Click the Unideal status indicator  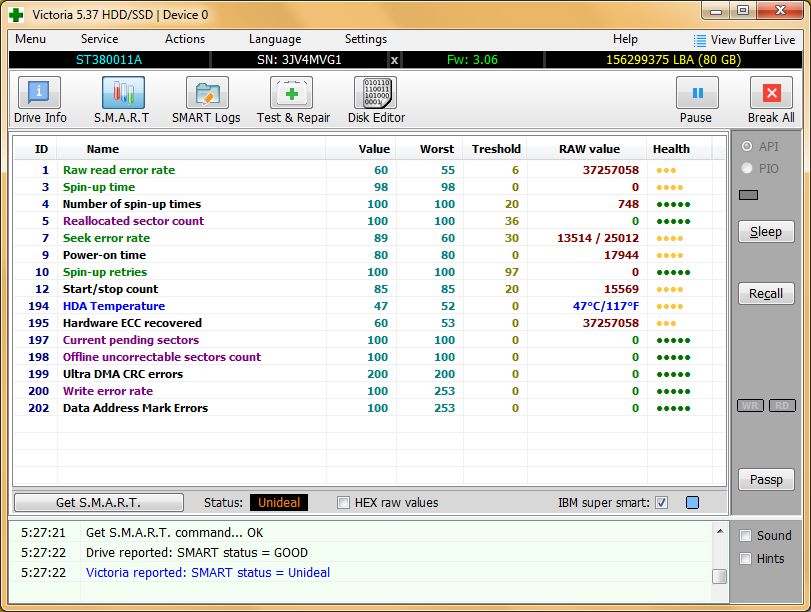(x=279, y=502)
